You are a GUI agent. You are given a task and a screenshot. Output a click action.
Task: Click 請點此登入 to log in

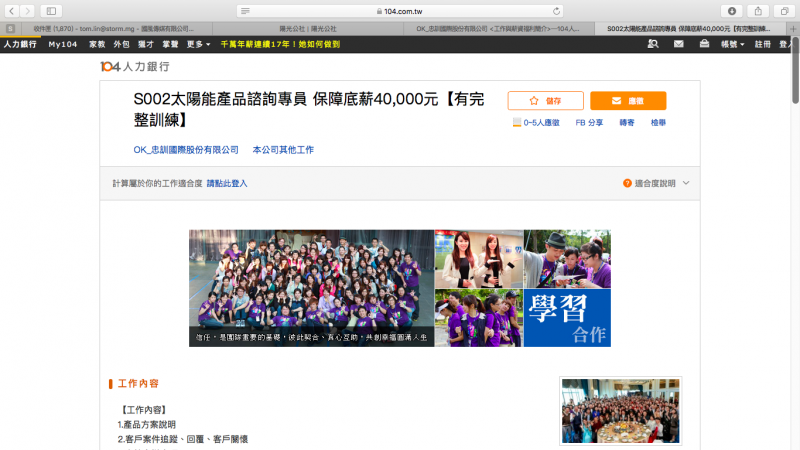[227, 183]
